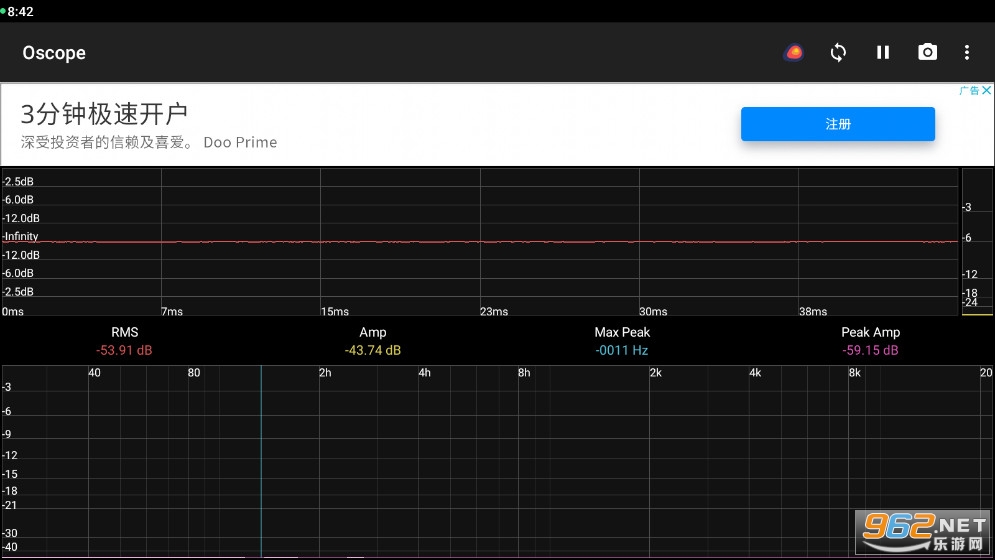Open the 3分钟极速开户 ad headline
The image size is (995, 560).
click(105, 113)
